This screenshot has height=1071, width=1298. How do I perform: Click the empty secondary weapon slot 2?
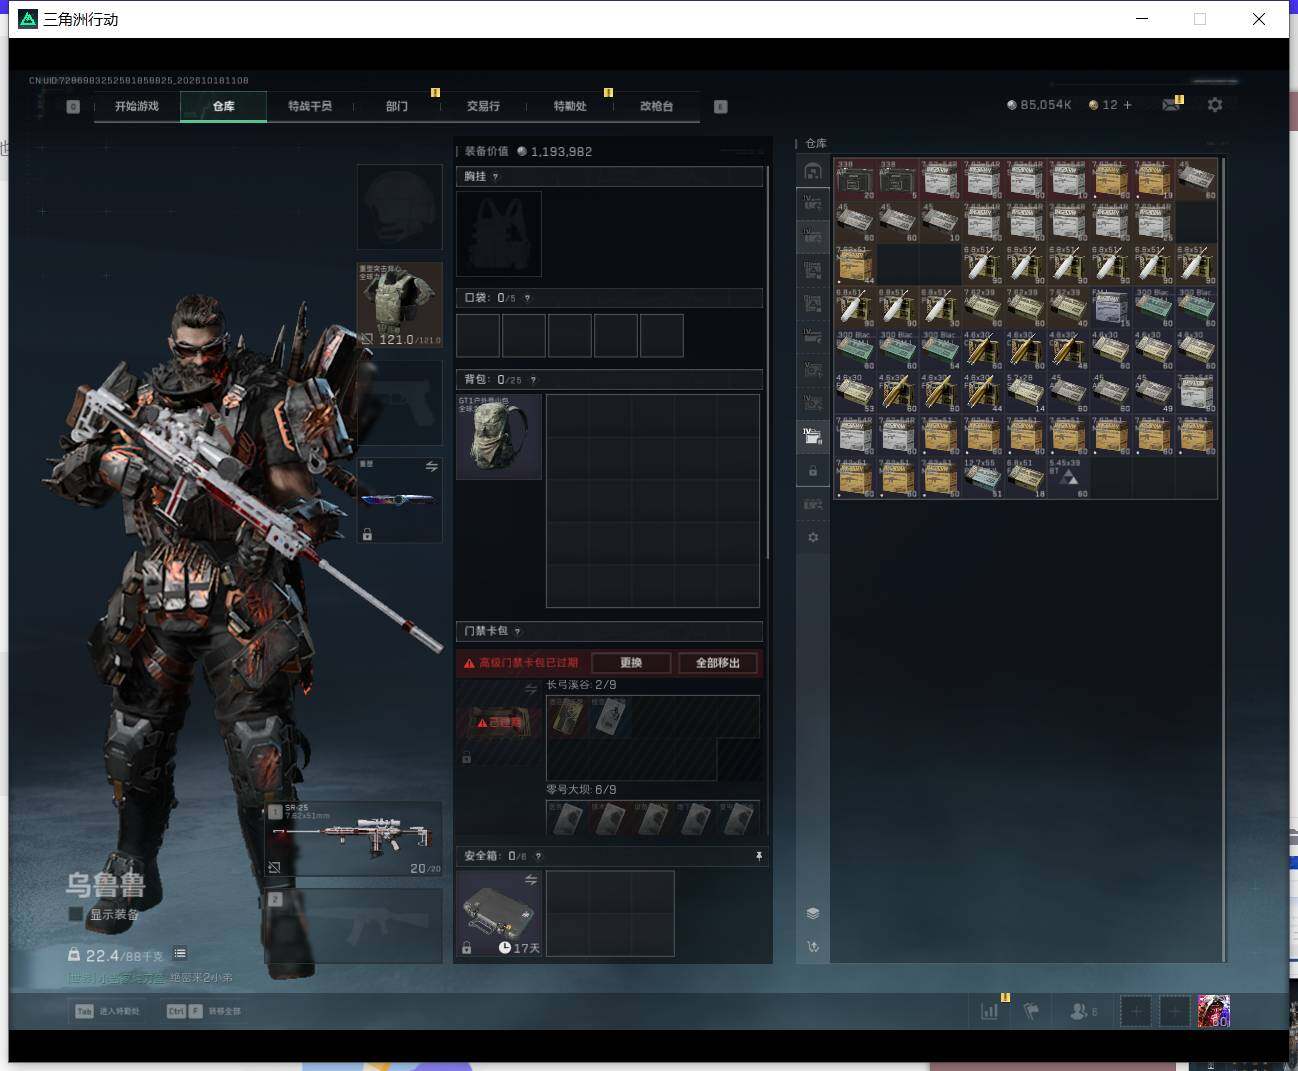[x=354, y=926]
